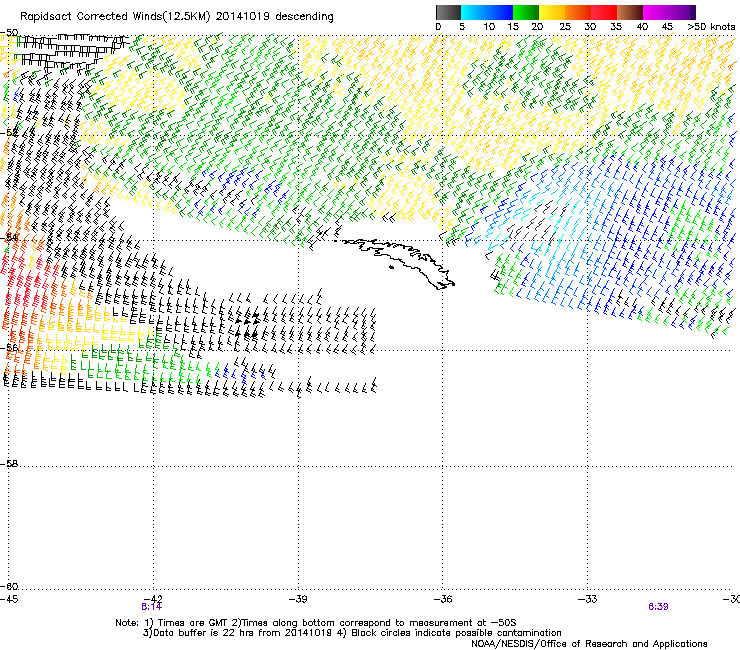Click the -45 longitude axis label
The height and width of the screenshot is (650, 740).
9,599
